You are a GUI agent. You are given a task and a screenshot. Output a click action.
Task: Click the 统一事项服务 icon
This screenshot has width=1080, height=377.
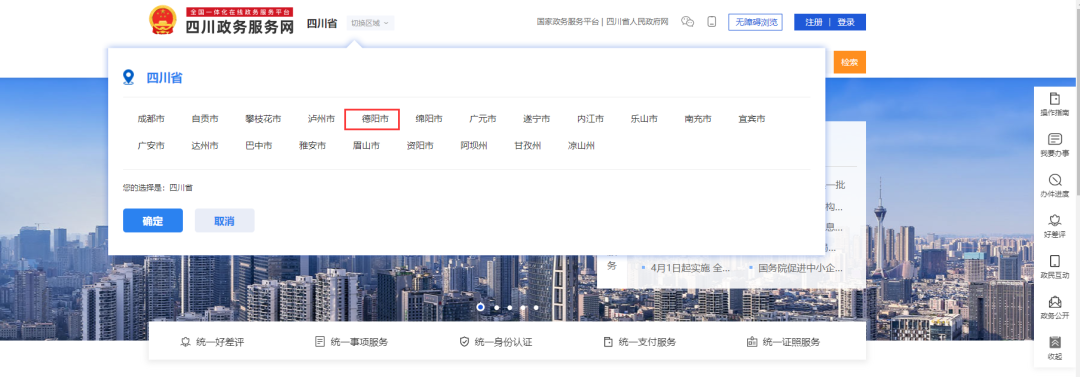click(320, 342)
